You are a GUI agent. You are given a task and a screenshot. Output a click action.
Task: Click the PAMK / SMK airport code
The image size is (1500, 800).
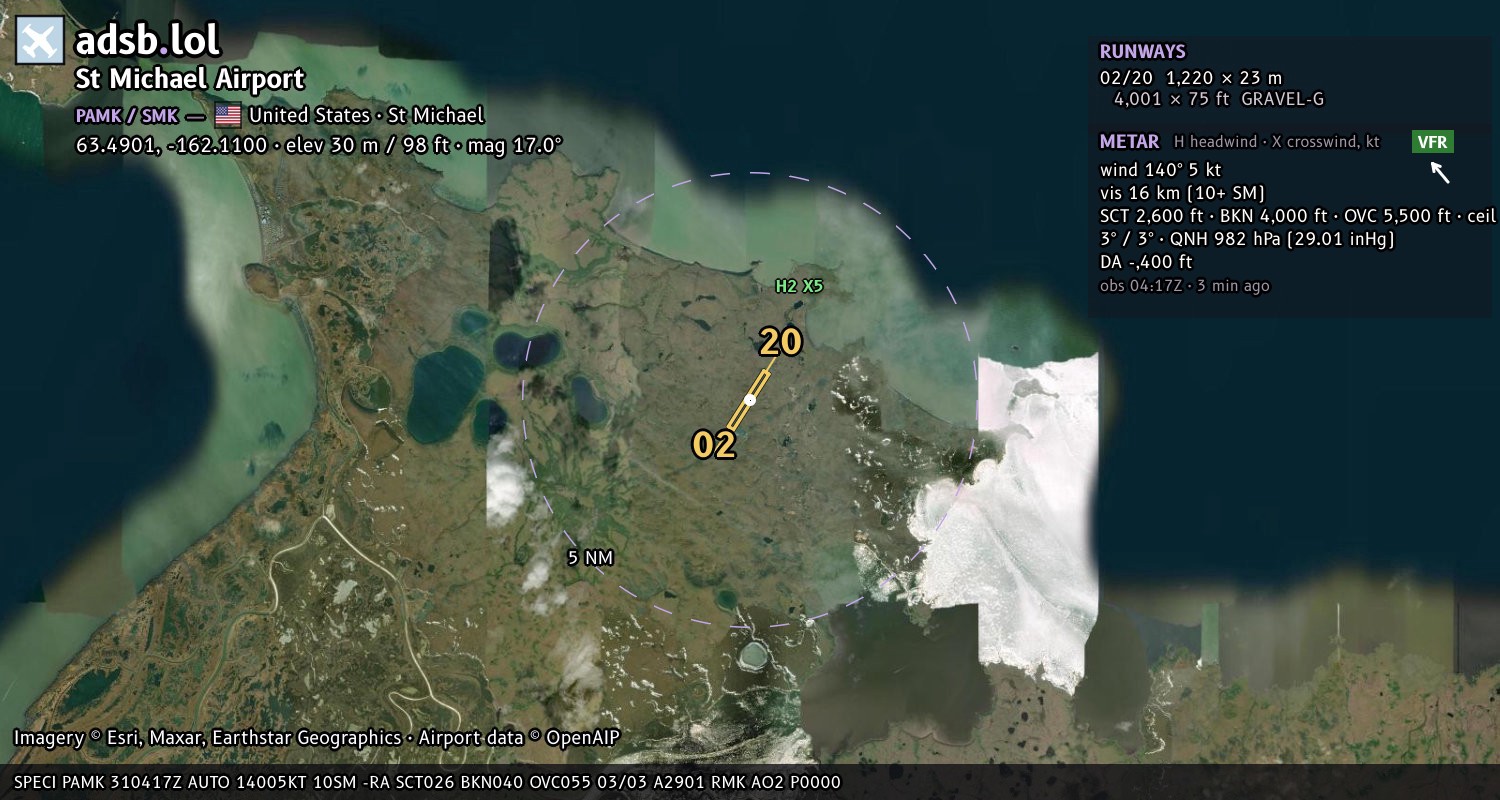click(x=127, y=115)
